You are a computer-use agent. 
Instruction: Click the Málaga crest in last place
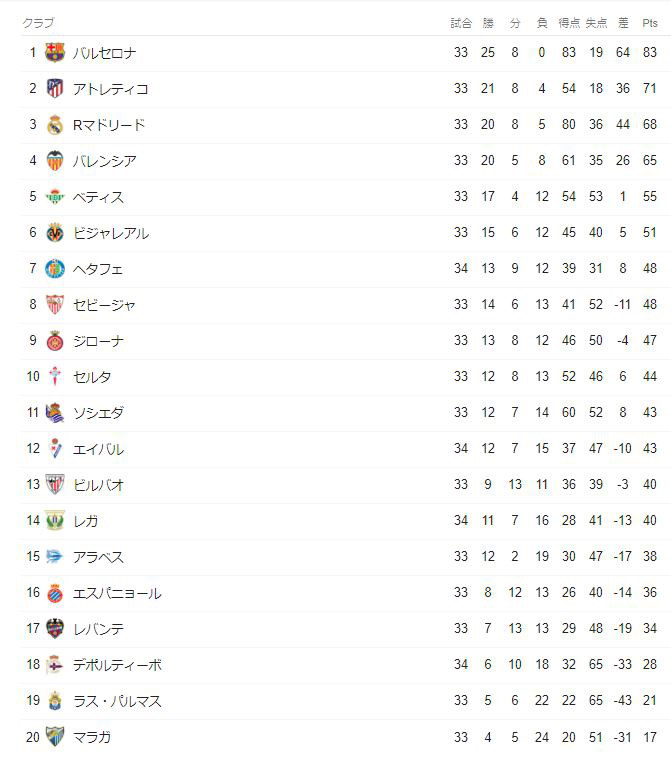(x=55, y=737)
